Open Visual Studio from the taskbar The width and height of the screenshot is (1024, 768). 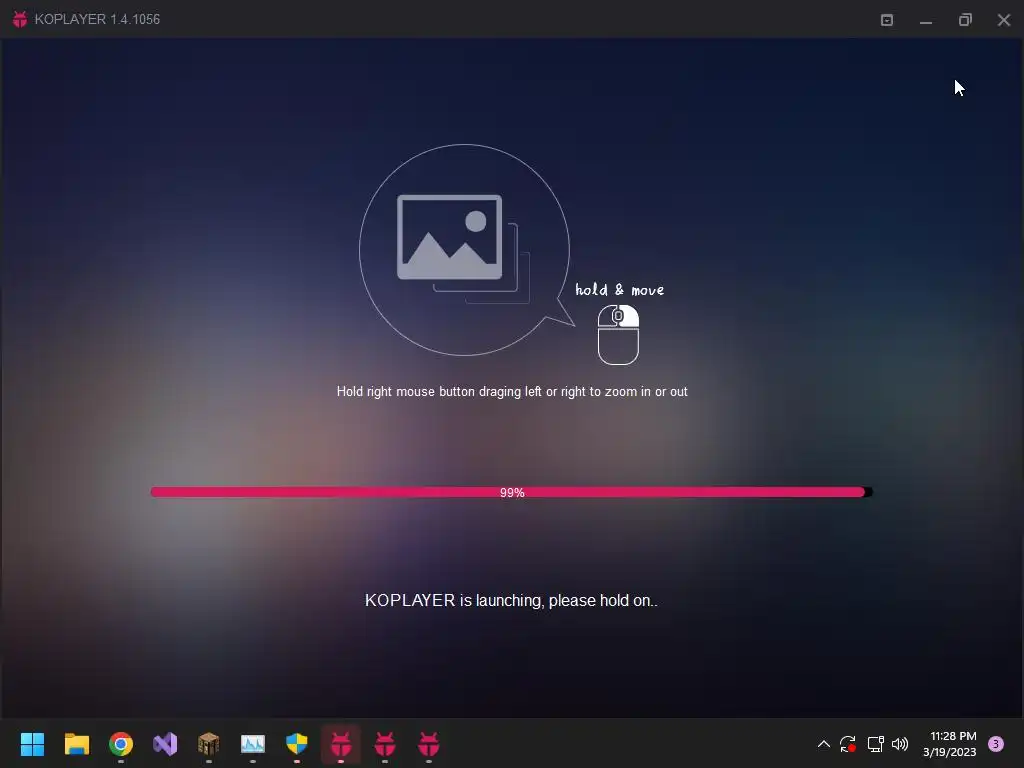click(165, 744)
